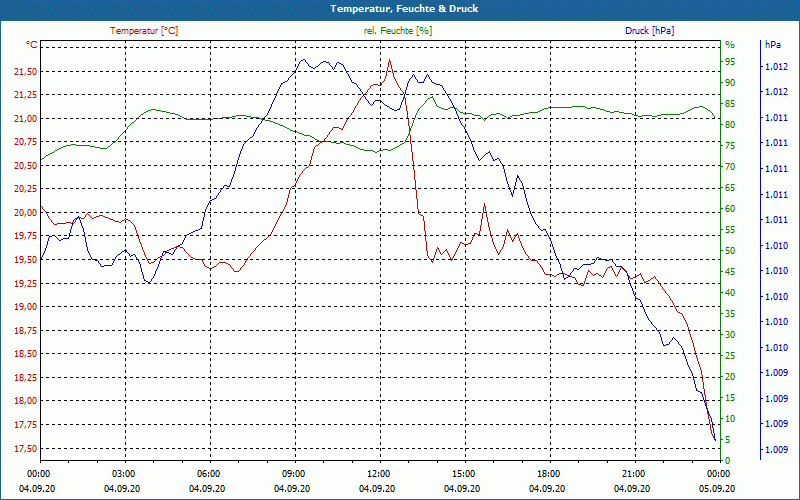Pick the 21,00 temperature axis tick
Screen dimensions: 800x500
tap(26, 119)
